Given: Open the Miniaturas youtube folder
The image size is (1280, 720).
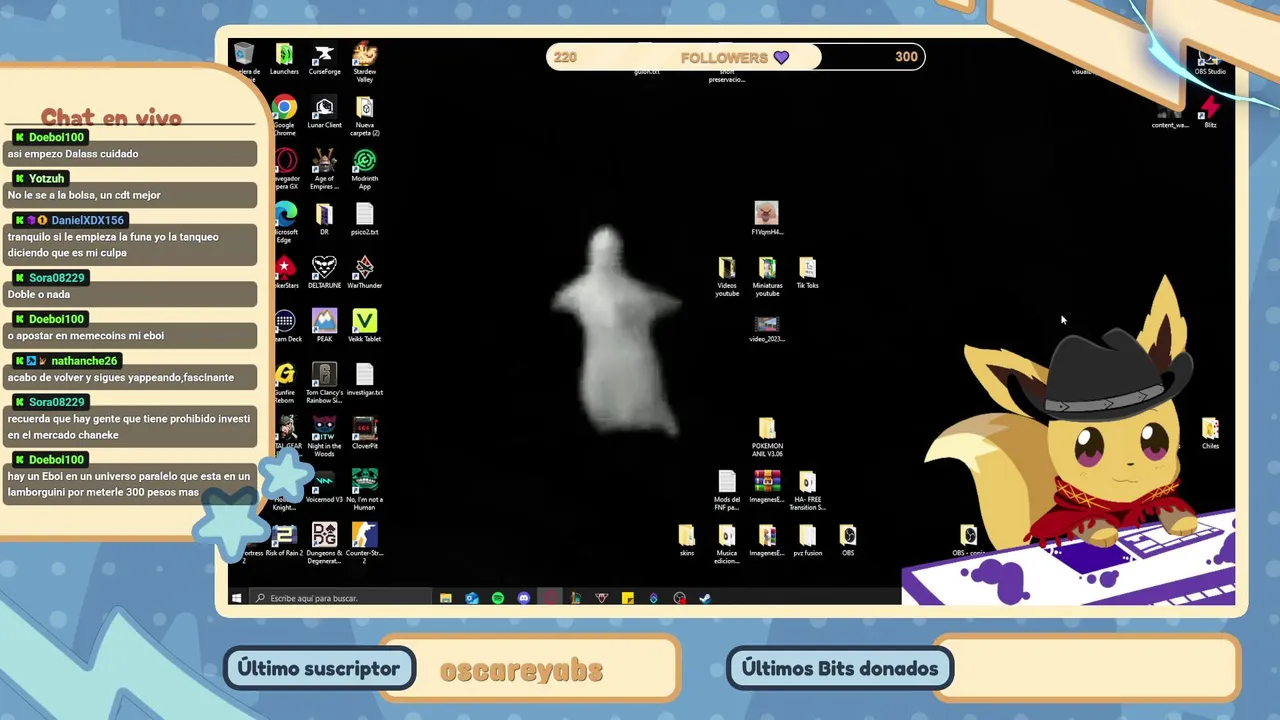Looking at the screenshot, I should click(767, 277).
